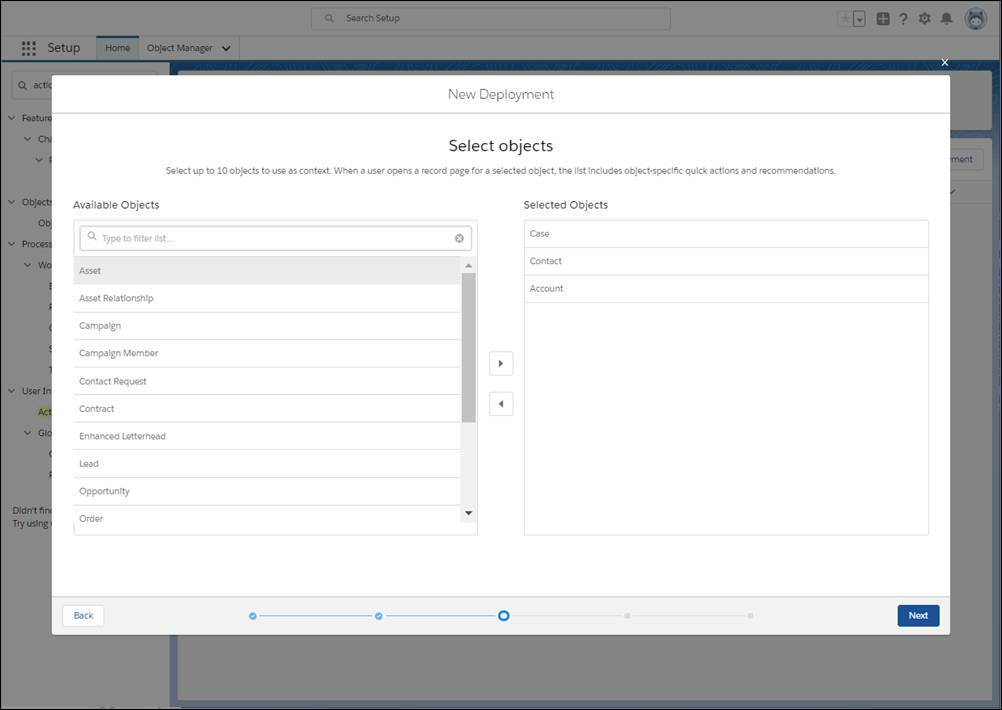Jump to first completed progress step
Viewport: 1002px width, 710px height.
[x=253, y=616]
